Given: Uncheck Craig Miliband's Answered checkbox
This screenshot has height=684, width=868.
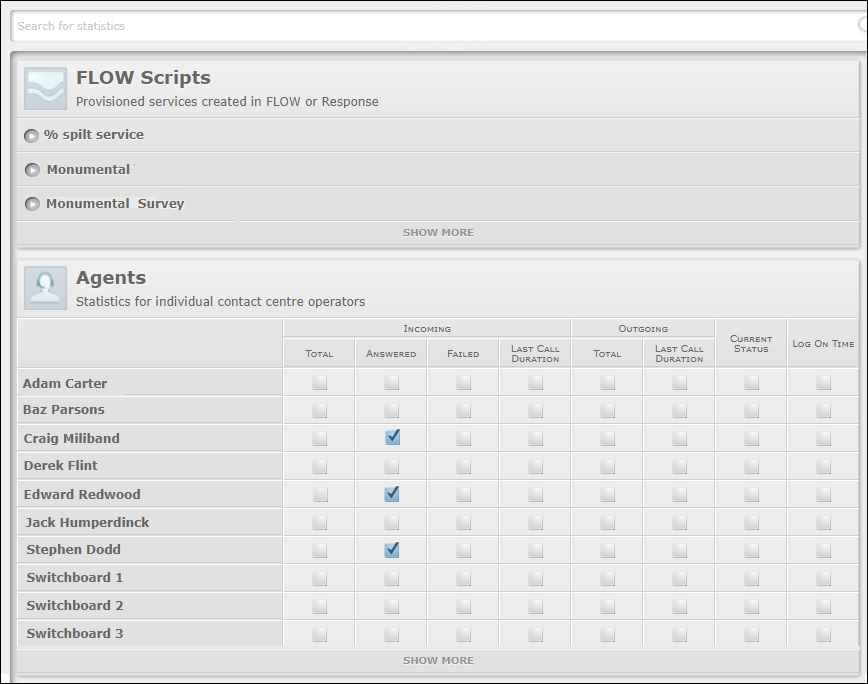Looking at the screenshot, I should pyautogui.click(x=392, y=437).
